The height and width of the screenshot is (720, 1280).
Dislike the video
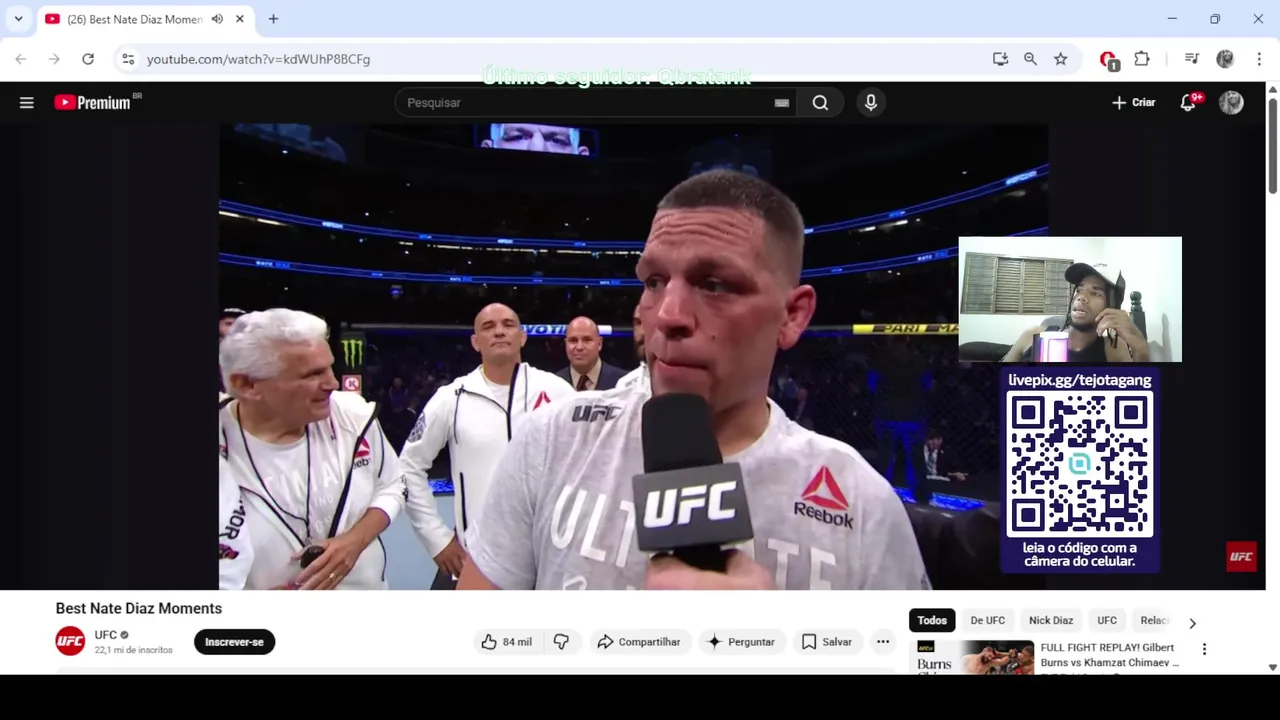click(x=561, y=642)
